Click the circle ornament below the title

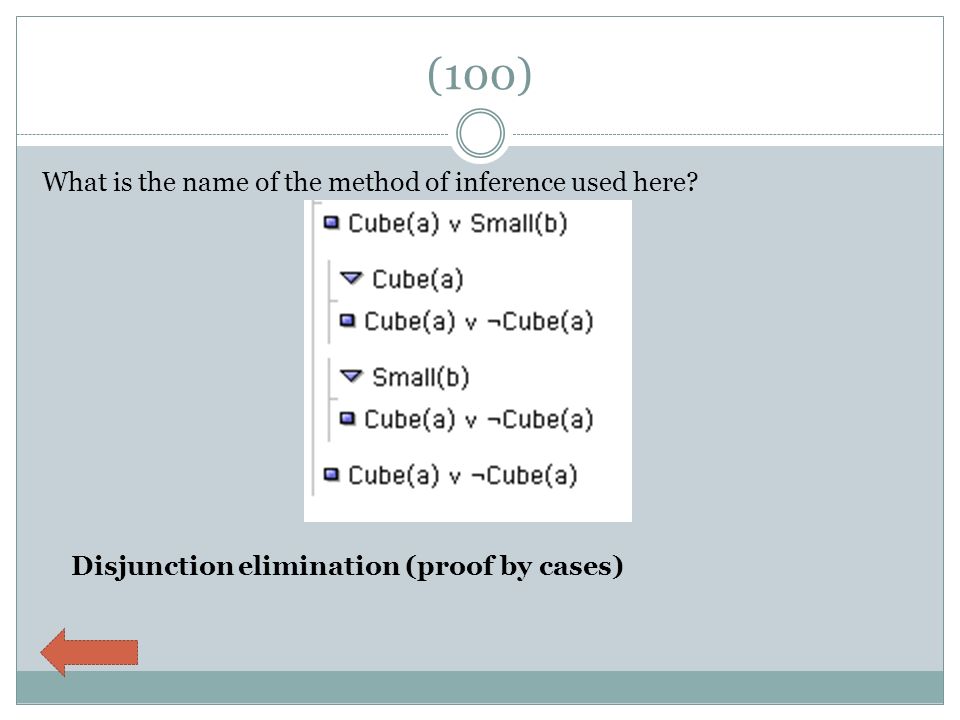click(x=481, y=133)
